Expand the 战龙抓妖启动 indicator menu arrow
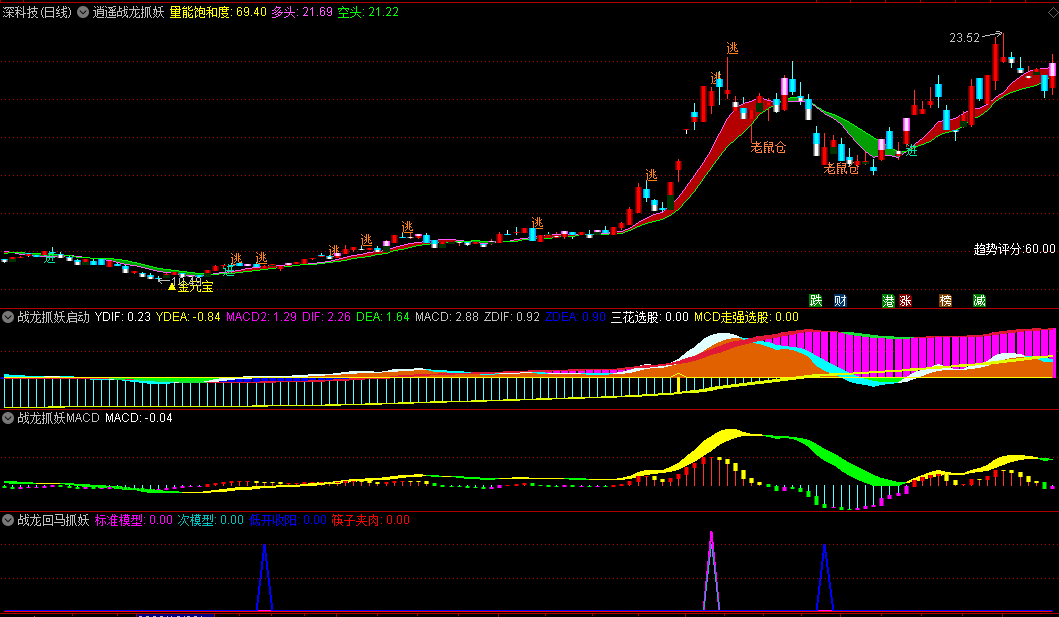 tap(8, 317)
